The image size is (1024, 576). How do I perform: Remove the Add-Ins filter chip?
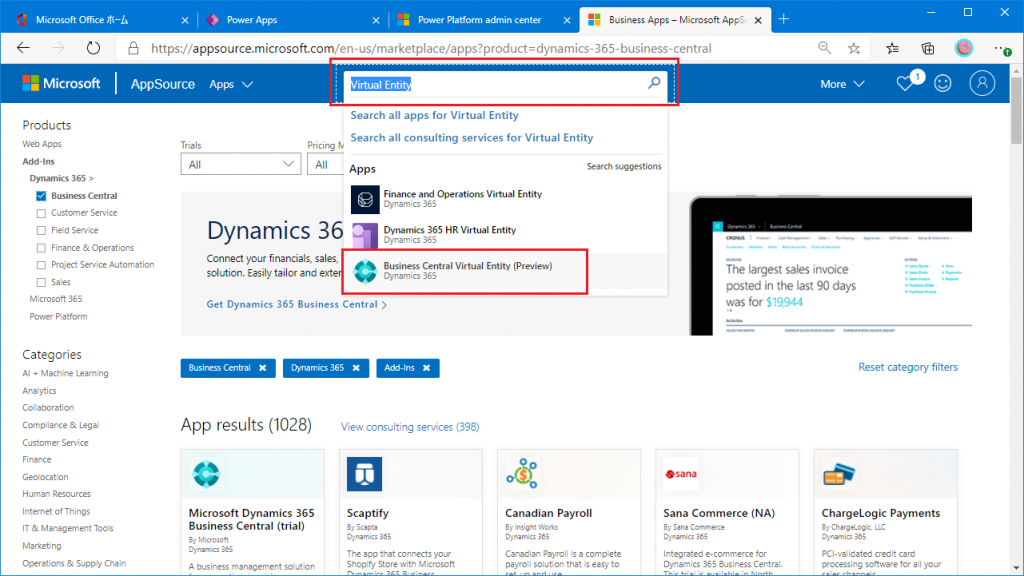[x=426, y=368]
